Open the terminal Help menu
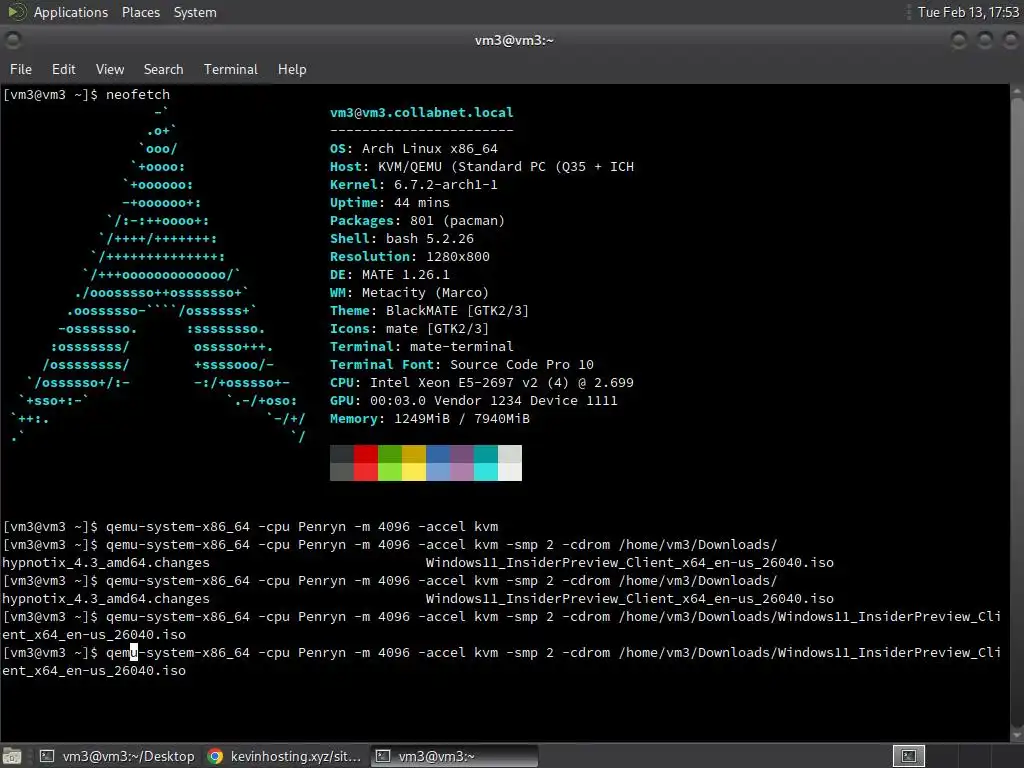This screenshot has width=1024, height=768. point(292,69)
